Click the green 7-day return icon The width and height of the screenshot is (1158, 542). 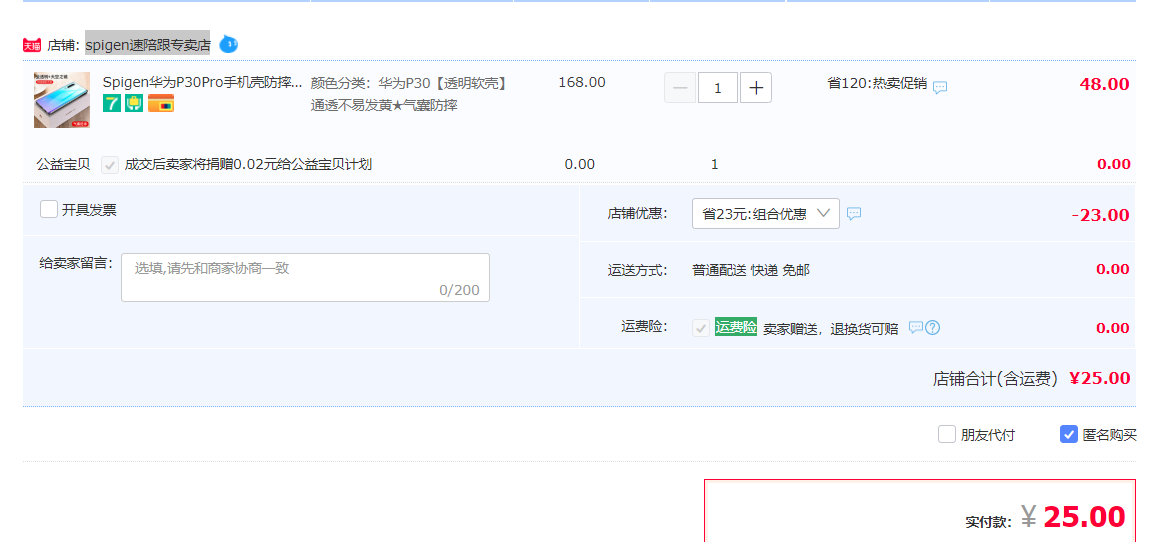[x=112, y=103]
